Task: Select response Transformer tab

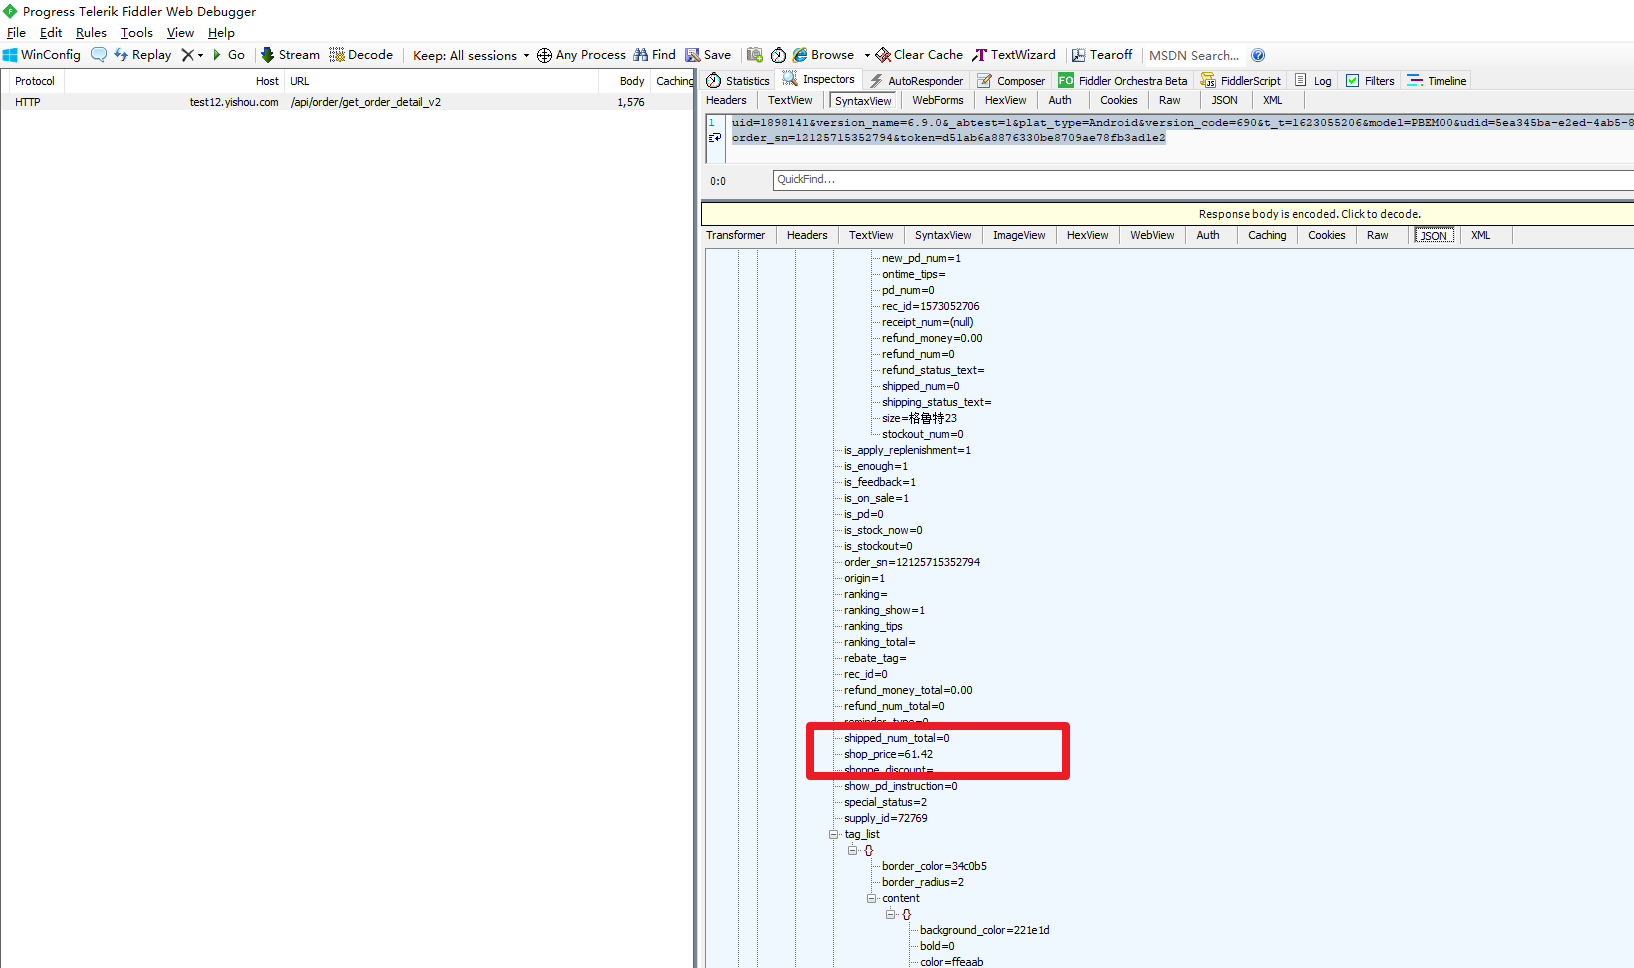Action: pos(736,235)
